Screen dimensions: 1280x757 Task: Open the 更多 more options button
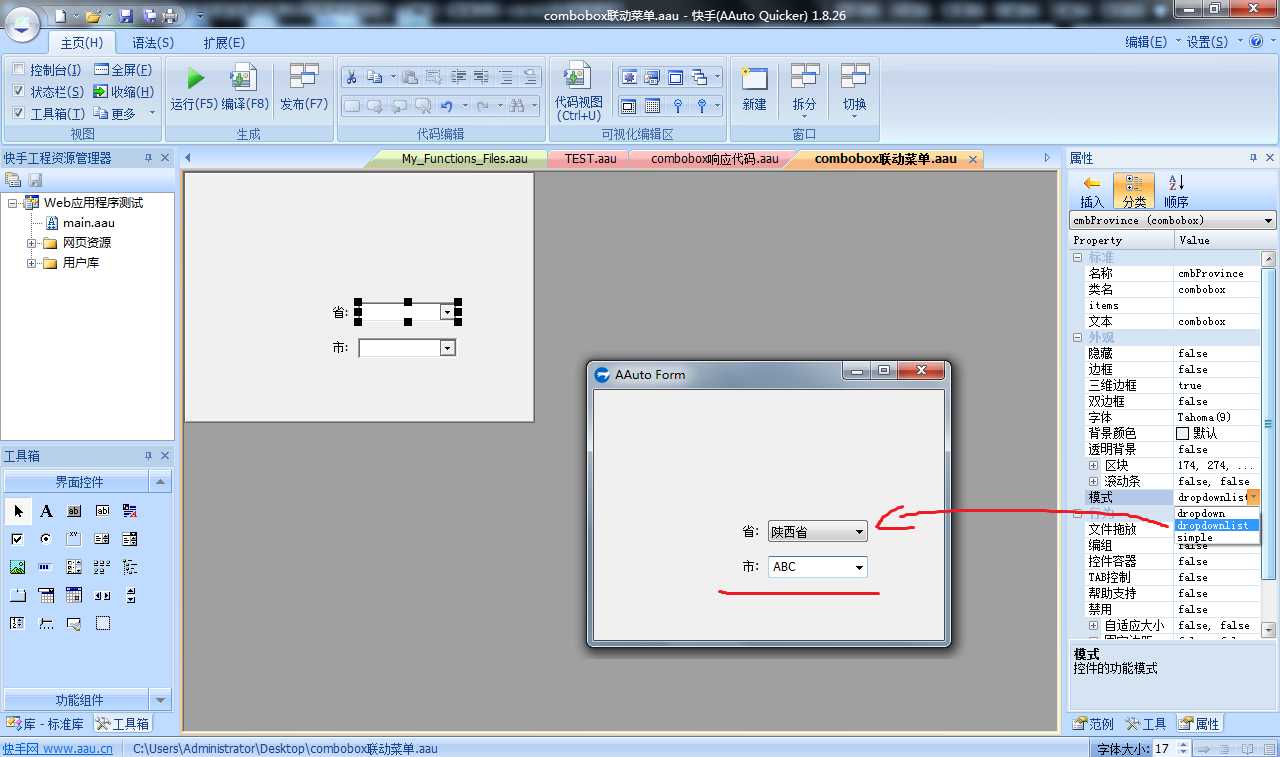[125, 114]
